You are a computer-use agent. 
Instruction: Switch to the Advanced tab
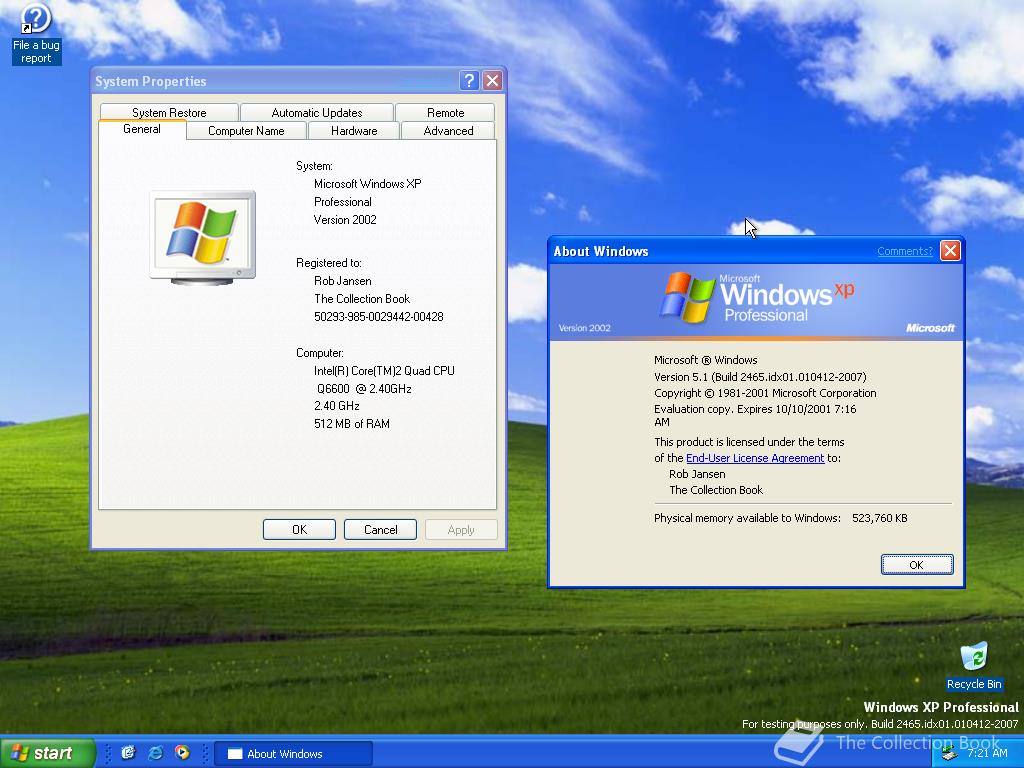[x=448, y=131]
